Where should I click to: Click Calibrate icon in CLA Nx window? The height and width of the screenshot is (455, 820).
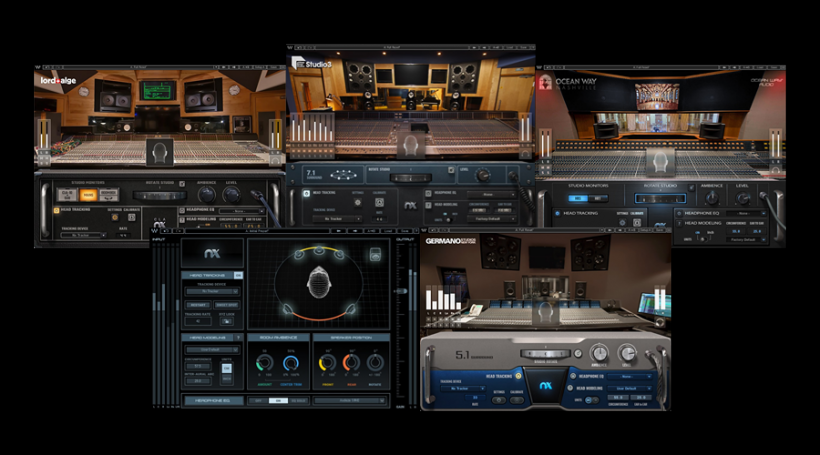point(131,217)
